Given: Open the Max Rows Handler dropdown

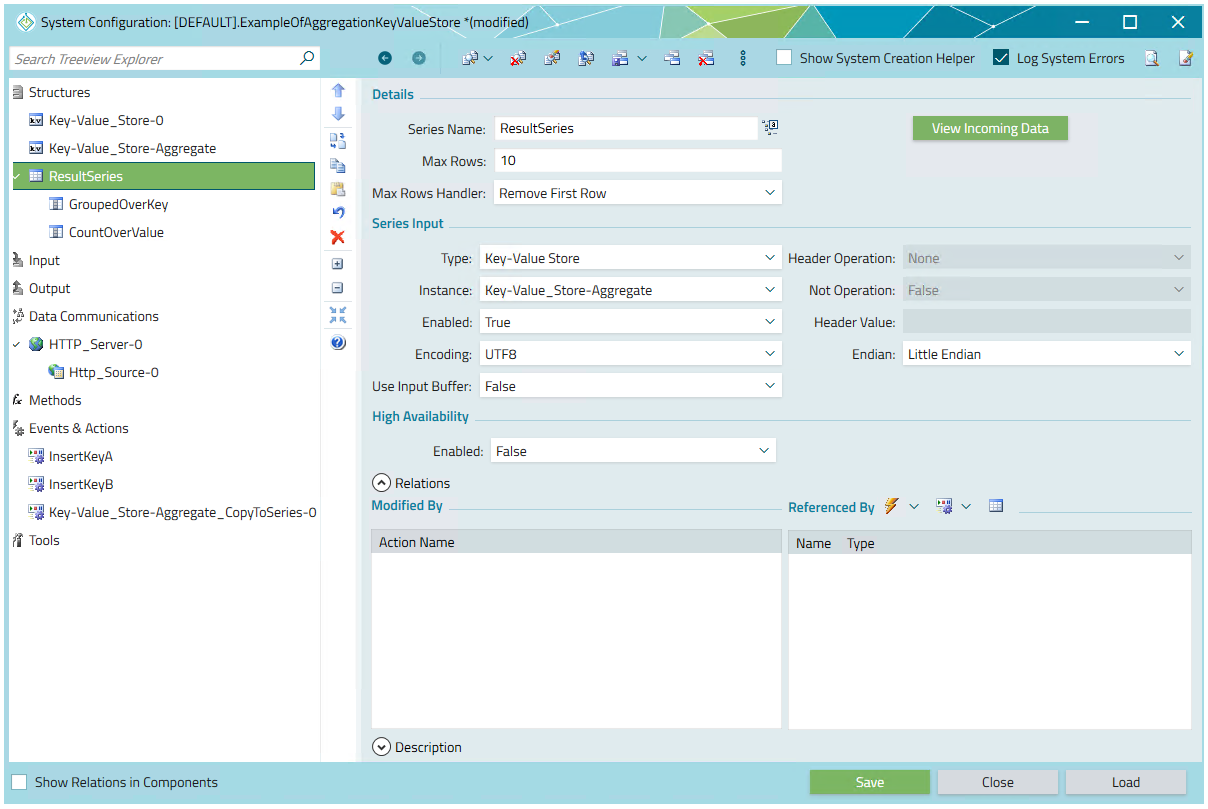Looking at the screenshot, I should tap(637, 193).
